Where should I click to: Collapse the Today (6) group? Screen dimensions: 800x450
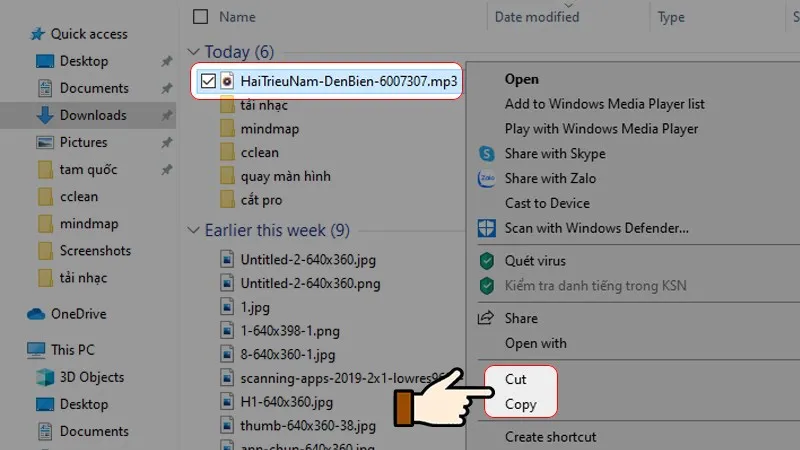pyautogui.click(x=193, y=52)
